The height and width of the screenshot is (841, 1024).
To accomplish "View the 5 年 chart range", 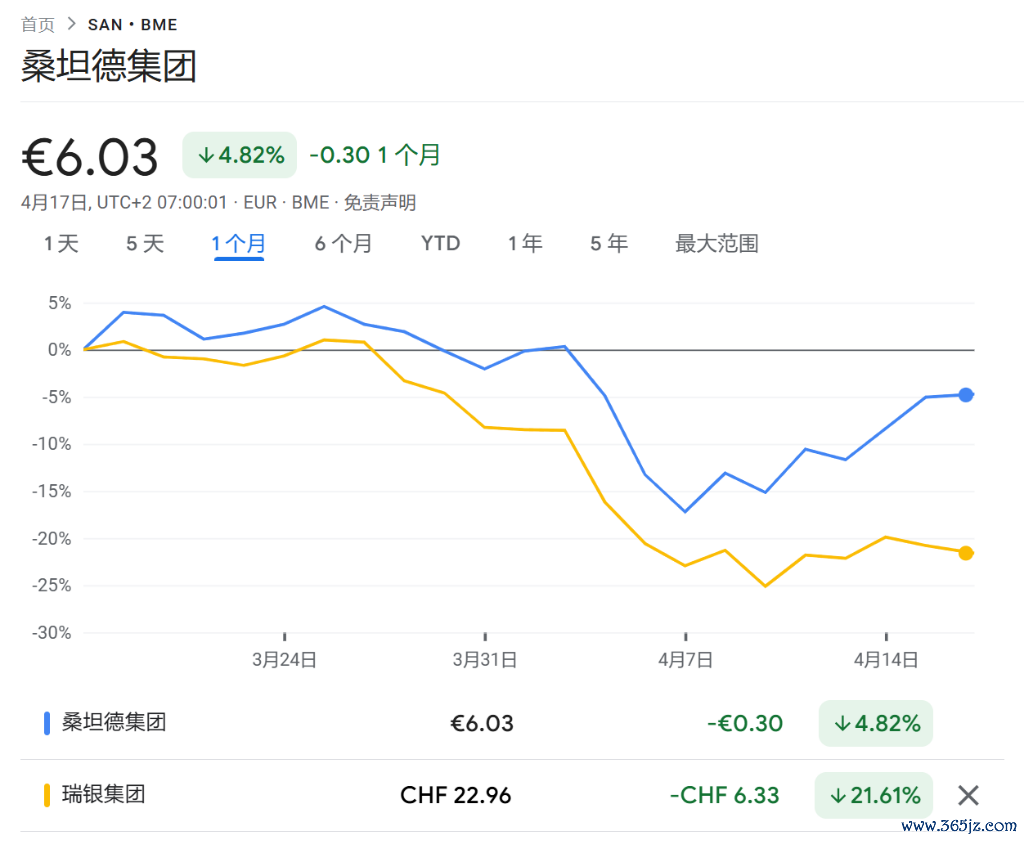I will [609, 244].
